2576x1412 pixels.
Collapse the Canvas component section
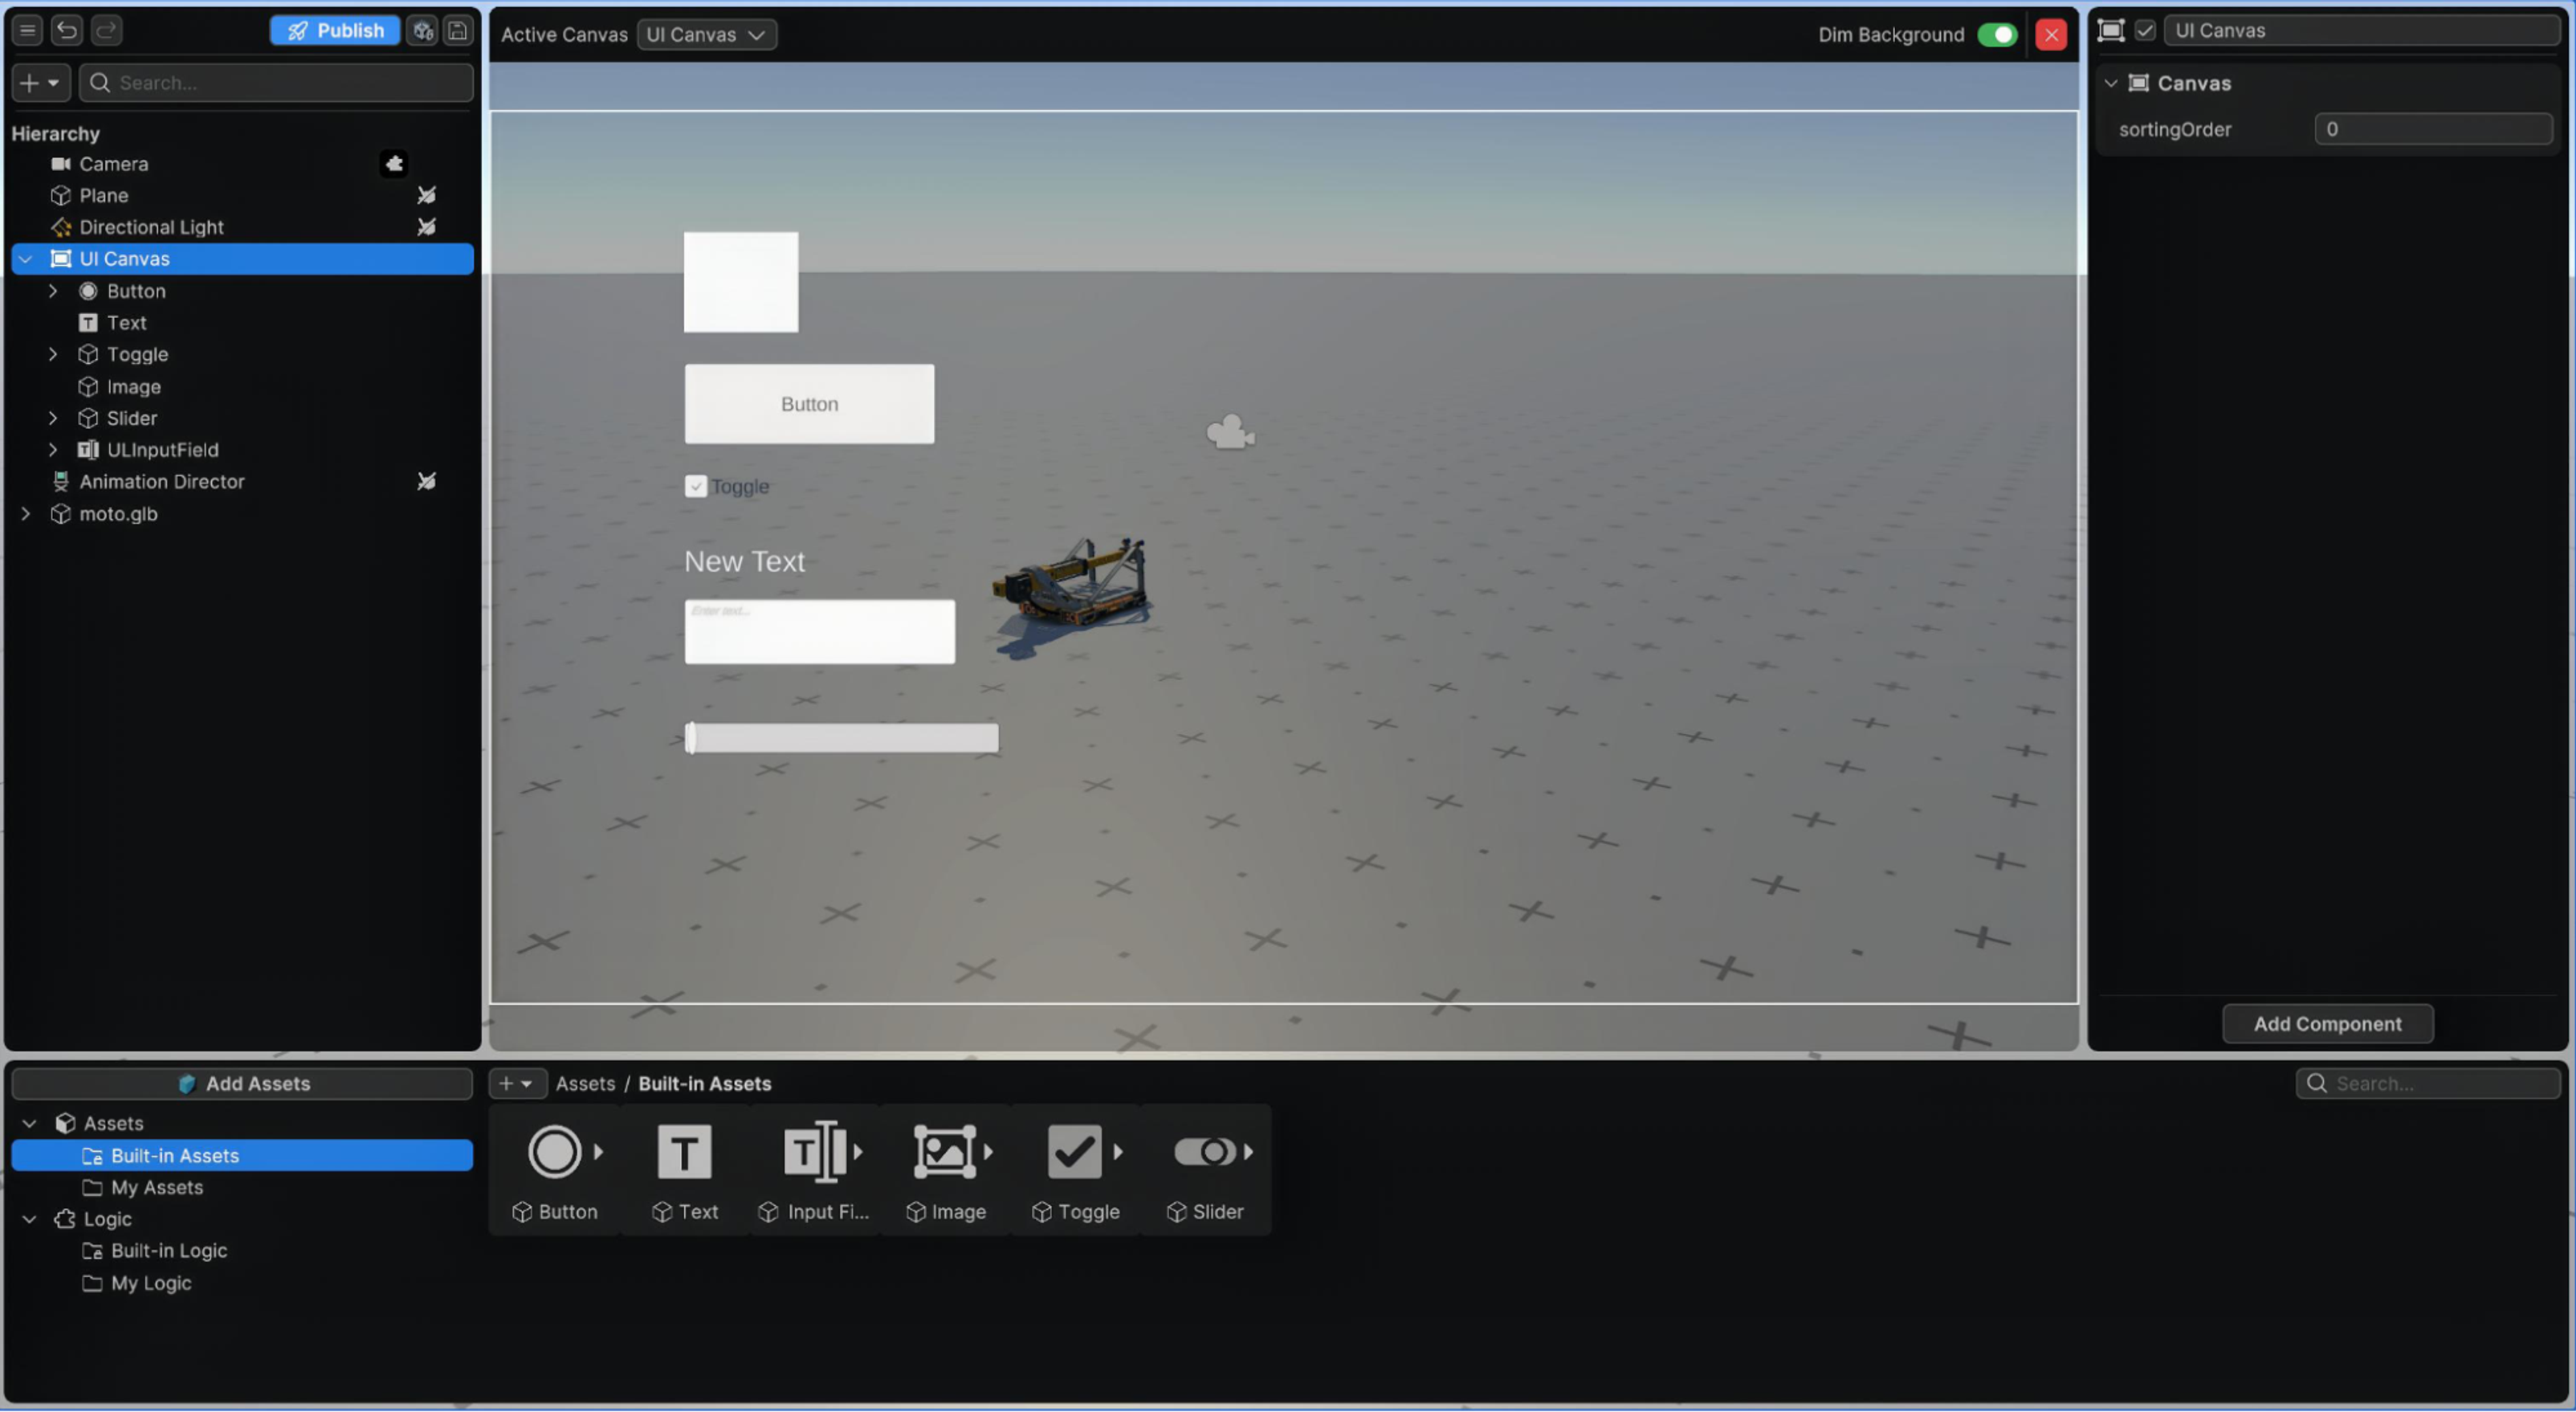point(2111,83)
